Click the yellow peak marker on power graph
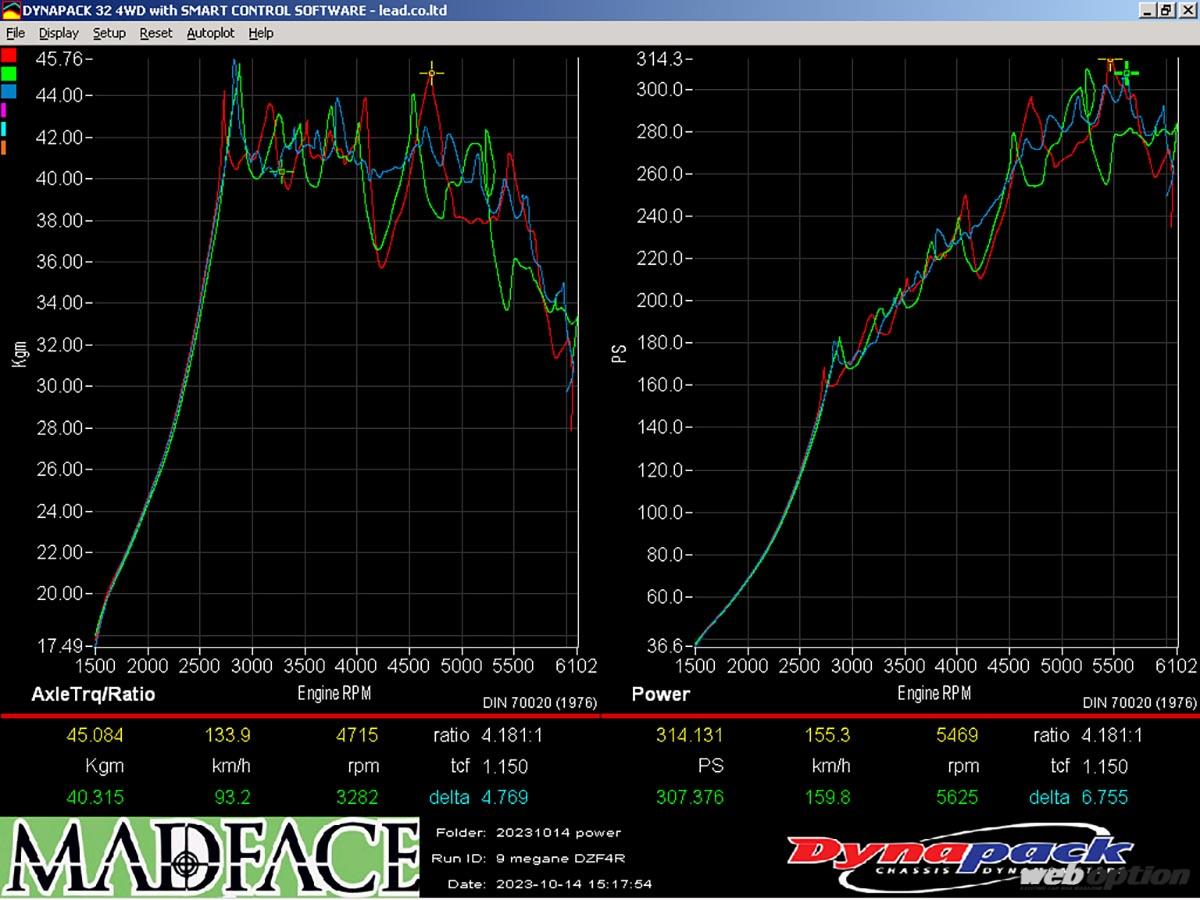The height and width of the screenshot is (900, 1200). [1109, 63]
